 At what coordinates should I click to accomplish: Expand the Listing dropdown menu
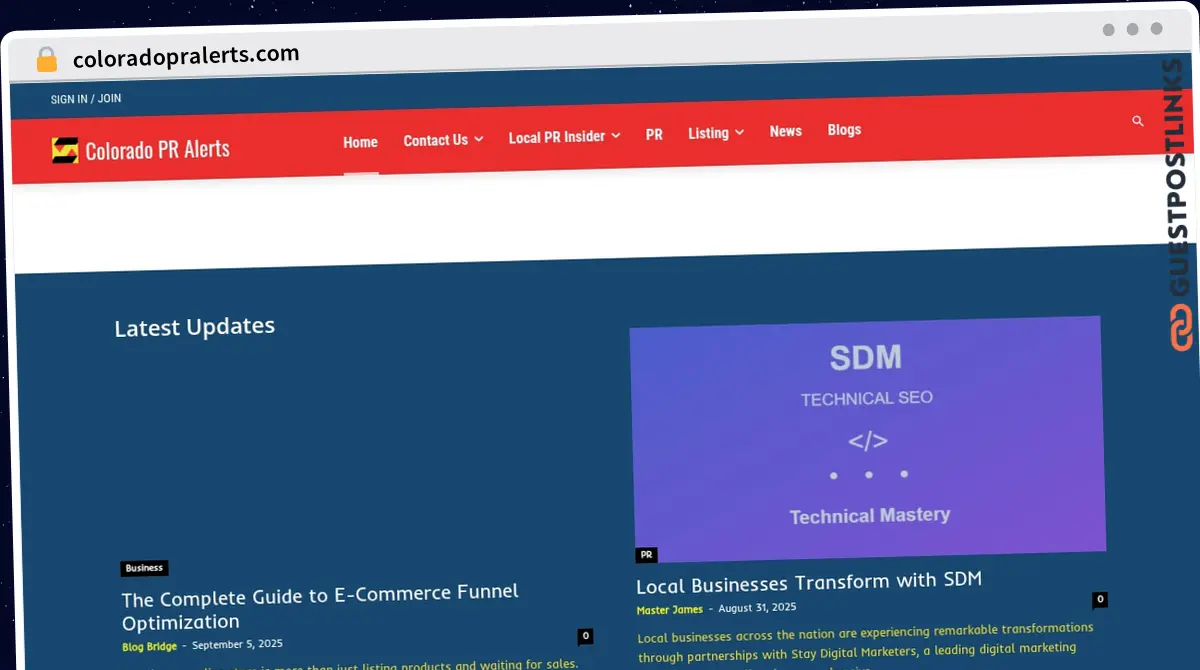(716, 133)
